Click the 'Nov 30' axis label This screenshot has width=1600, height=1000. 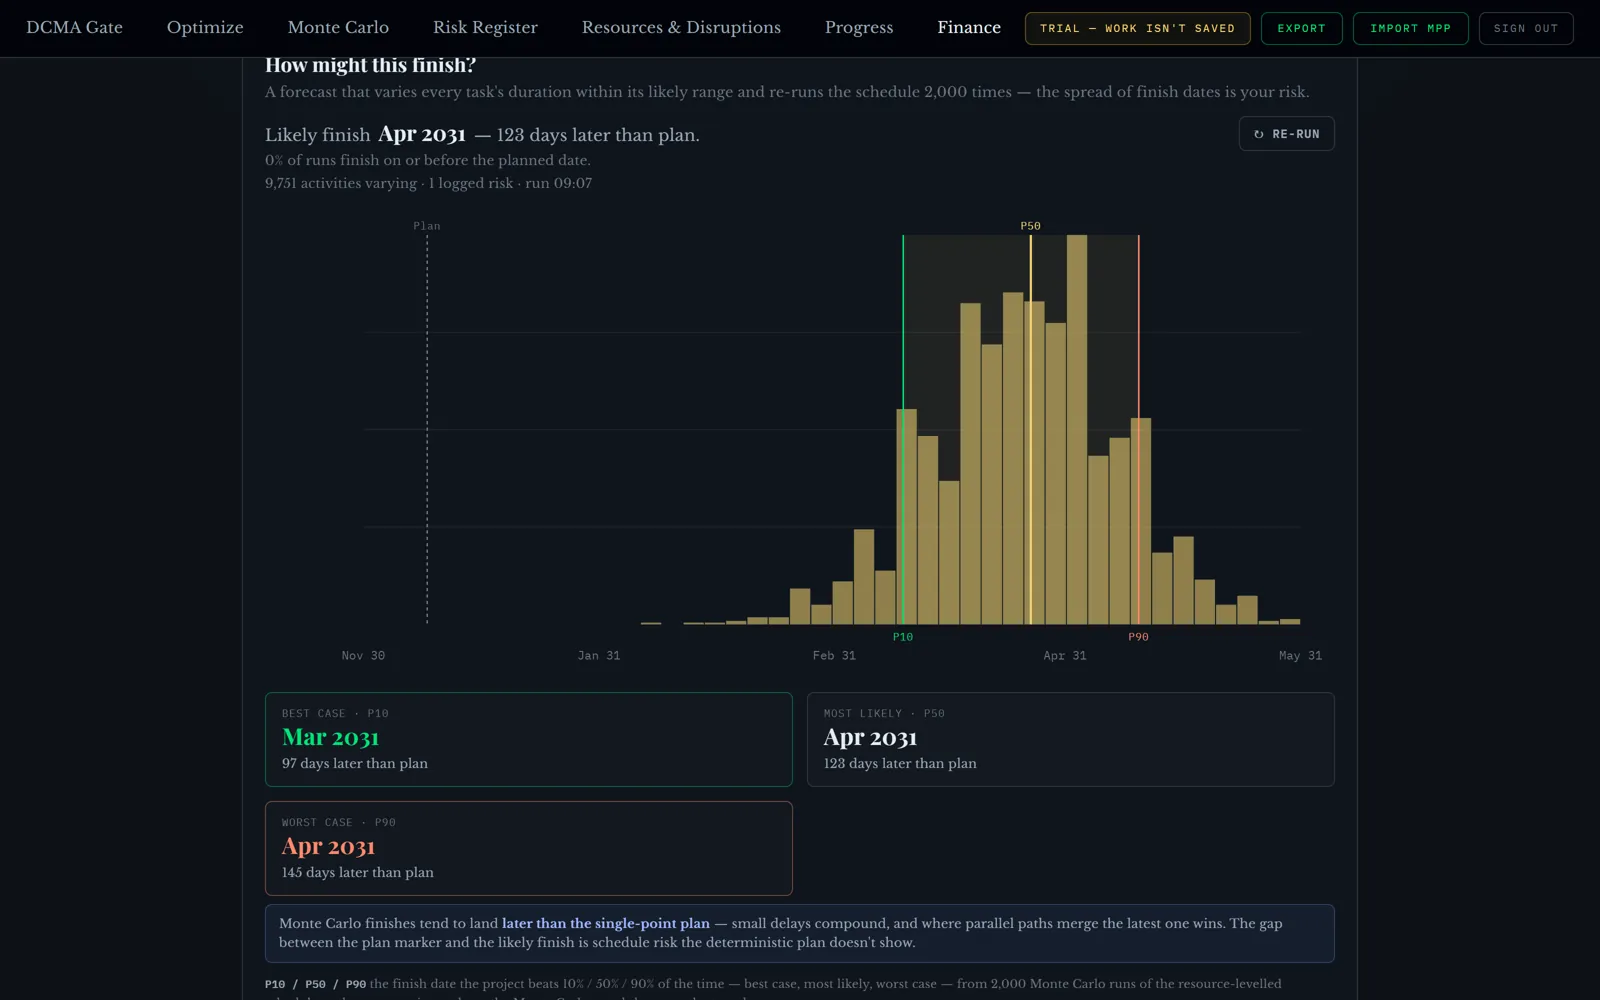click(363, 656)
